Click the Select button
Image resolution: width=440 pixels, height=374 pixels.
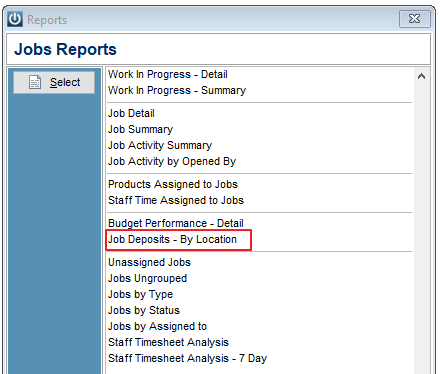(54, 82)
